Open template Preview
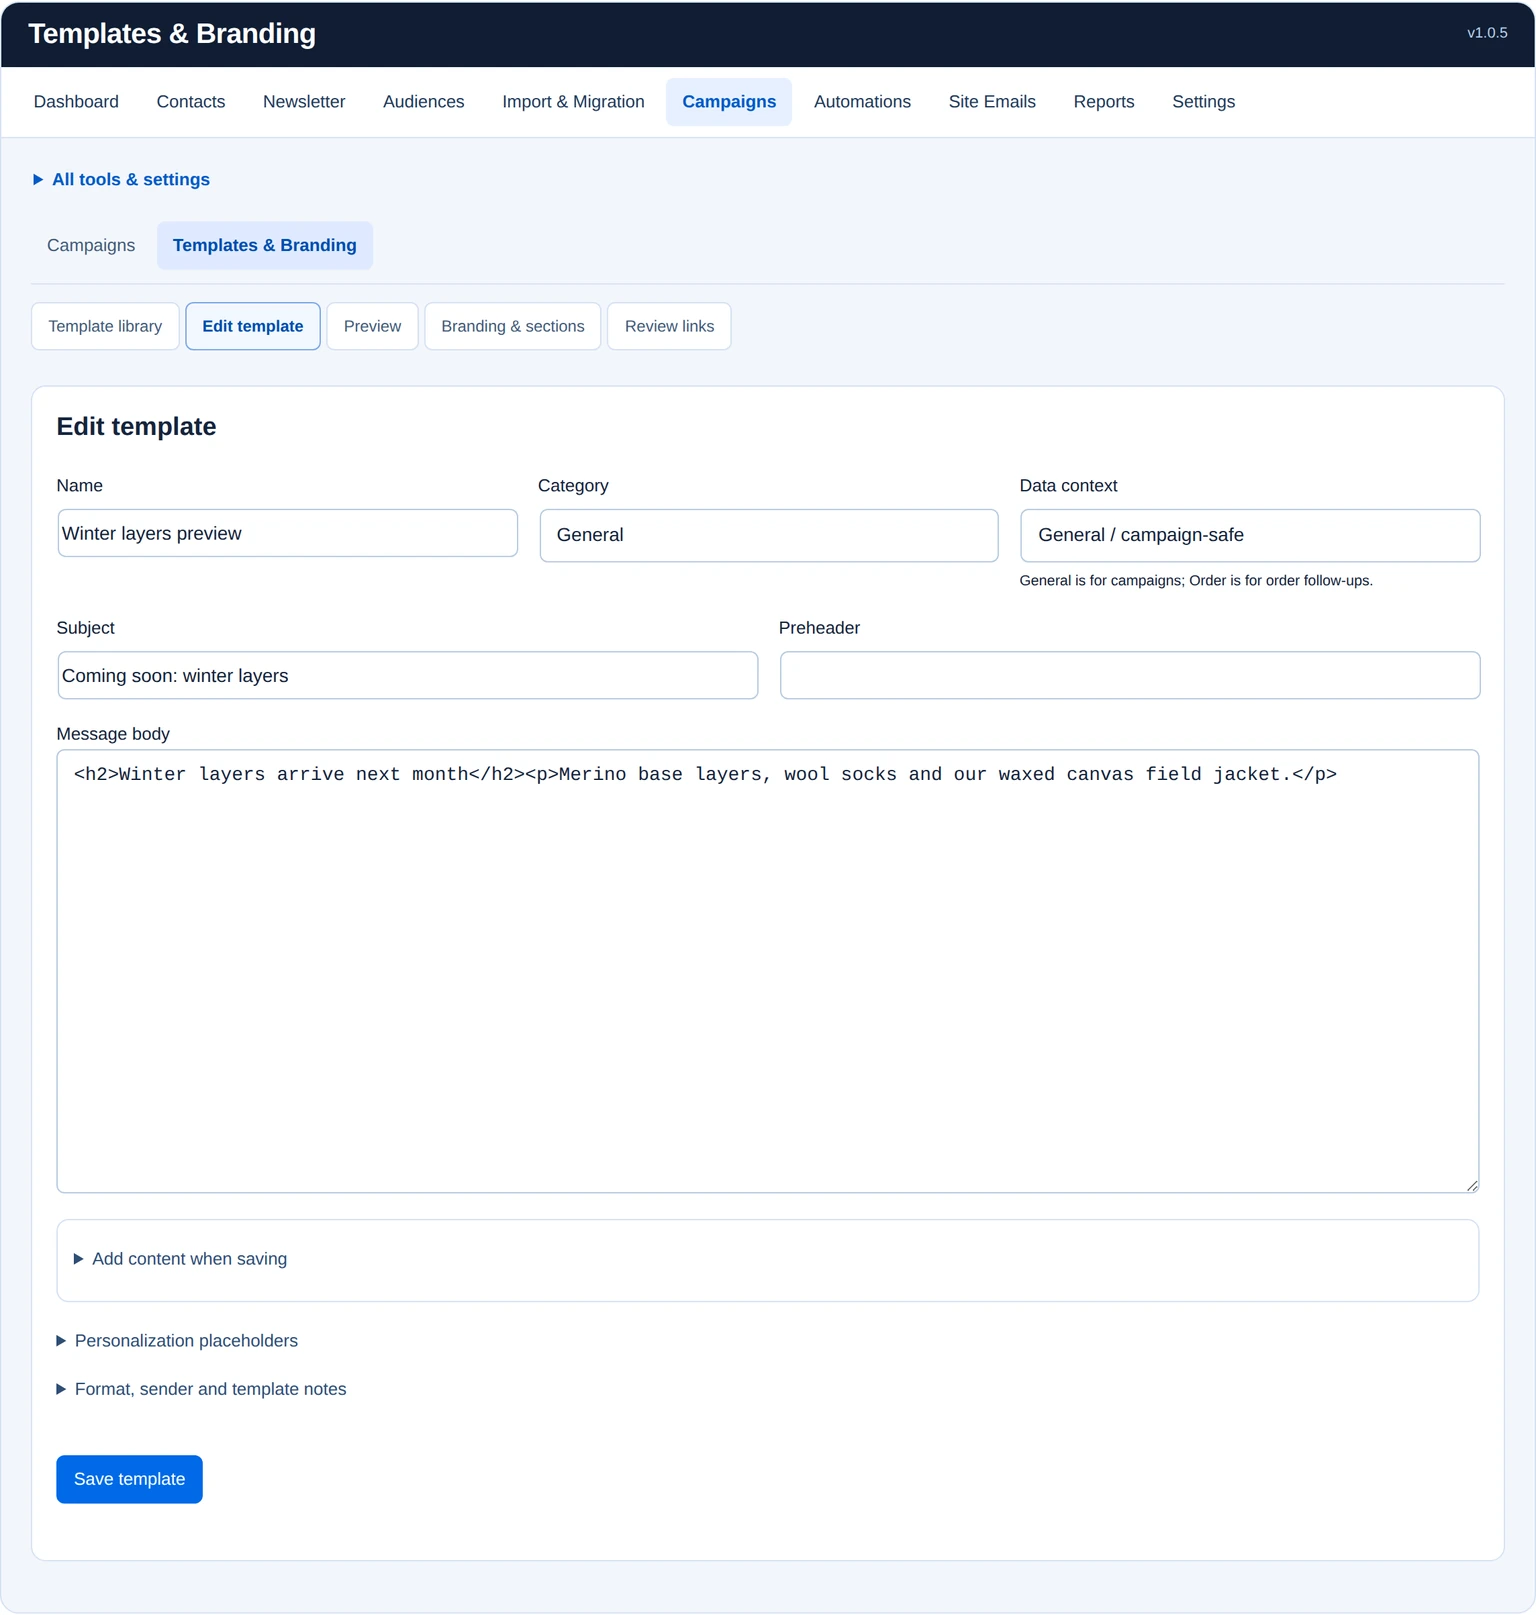 point(372,326)
